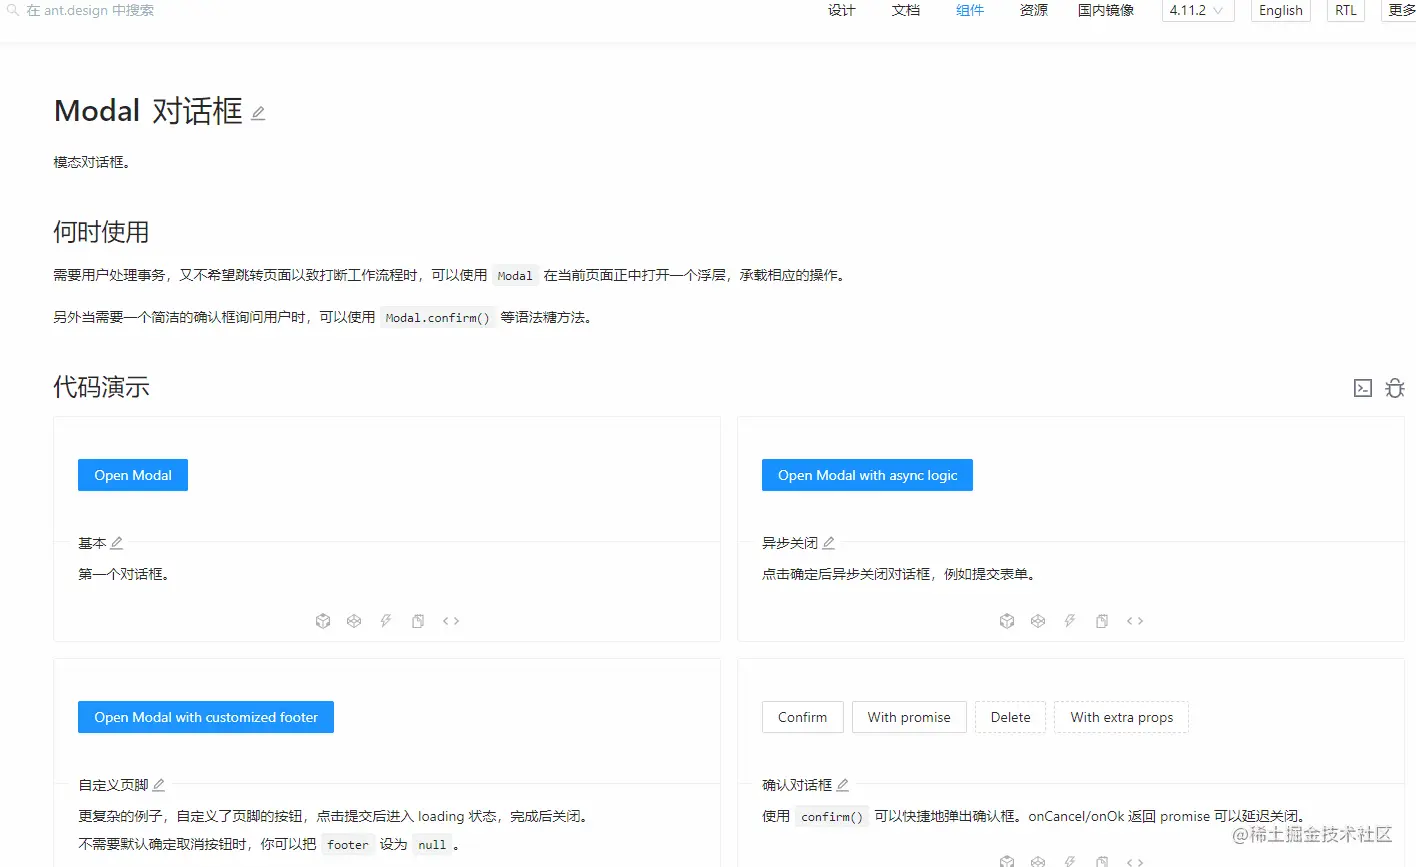Copy code of the 异步关闭 demo
This screenshot has width=1416, height=867.
(x=1102, y=621)
